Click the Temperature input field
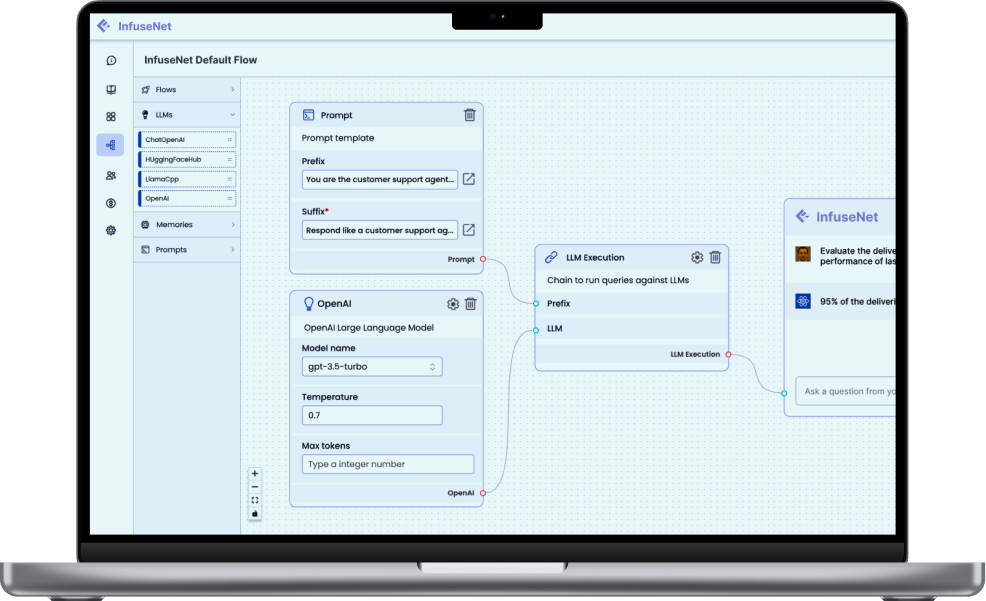The width and height of the screenshot is (986, 601). pyautogui.click(x=372, y=416)
